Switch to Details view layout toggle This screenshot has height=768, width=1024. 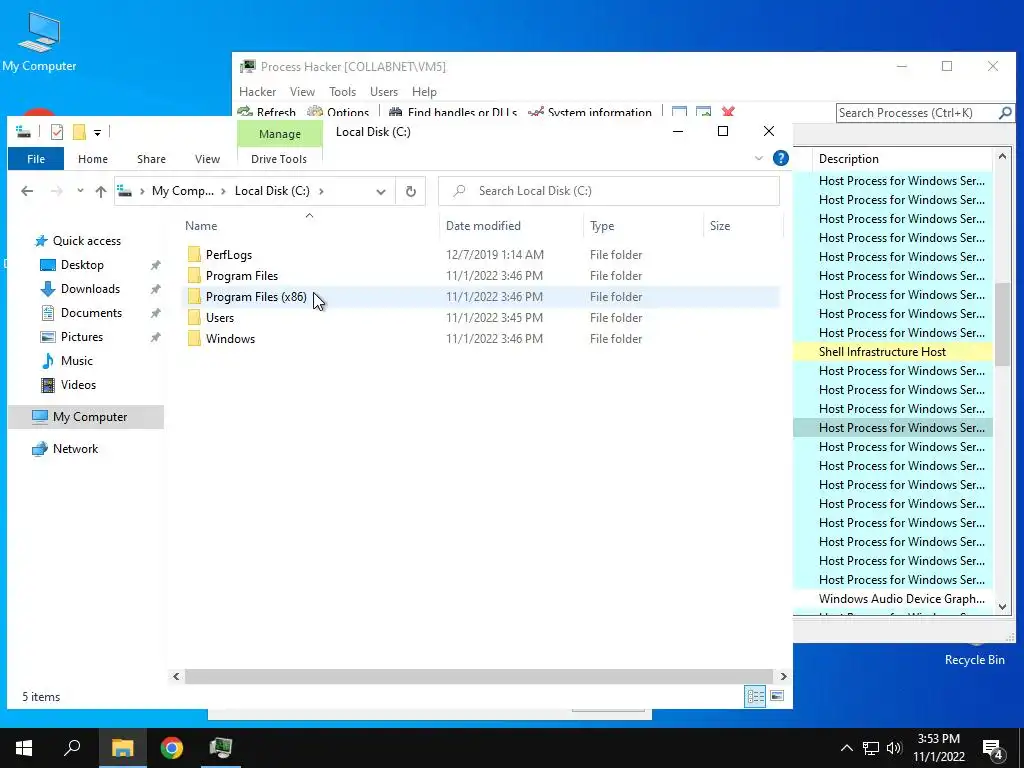(756, 696)
